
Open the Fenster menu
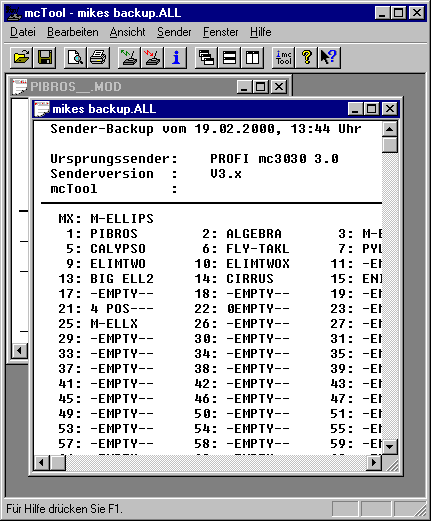pyautogui.click(x=221, y=32)
